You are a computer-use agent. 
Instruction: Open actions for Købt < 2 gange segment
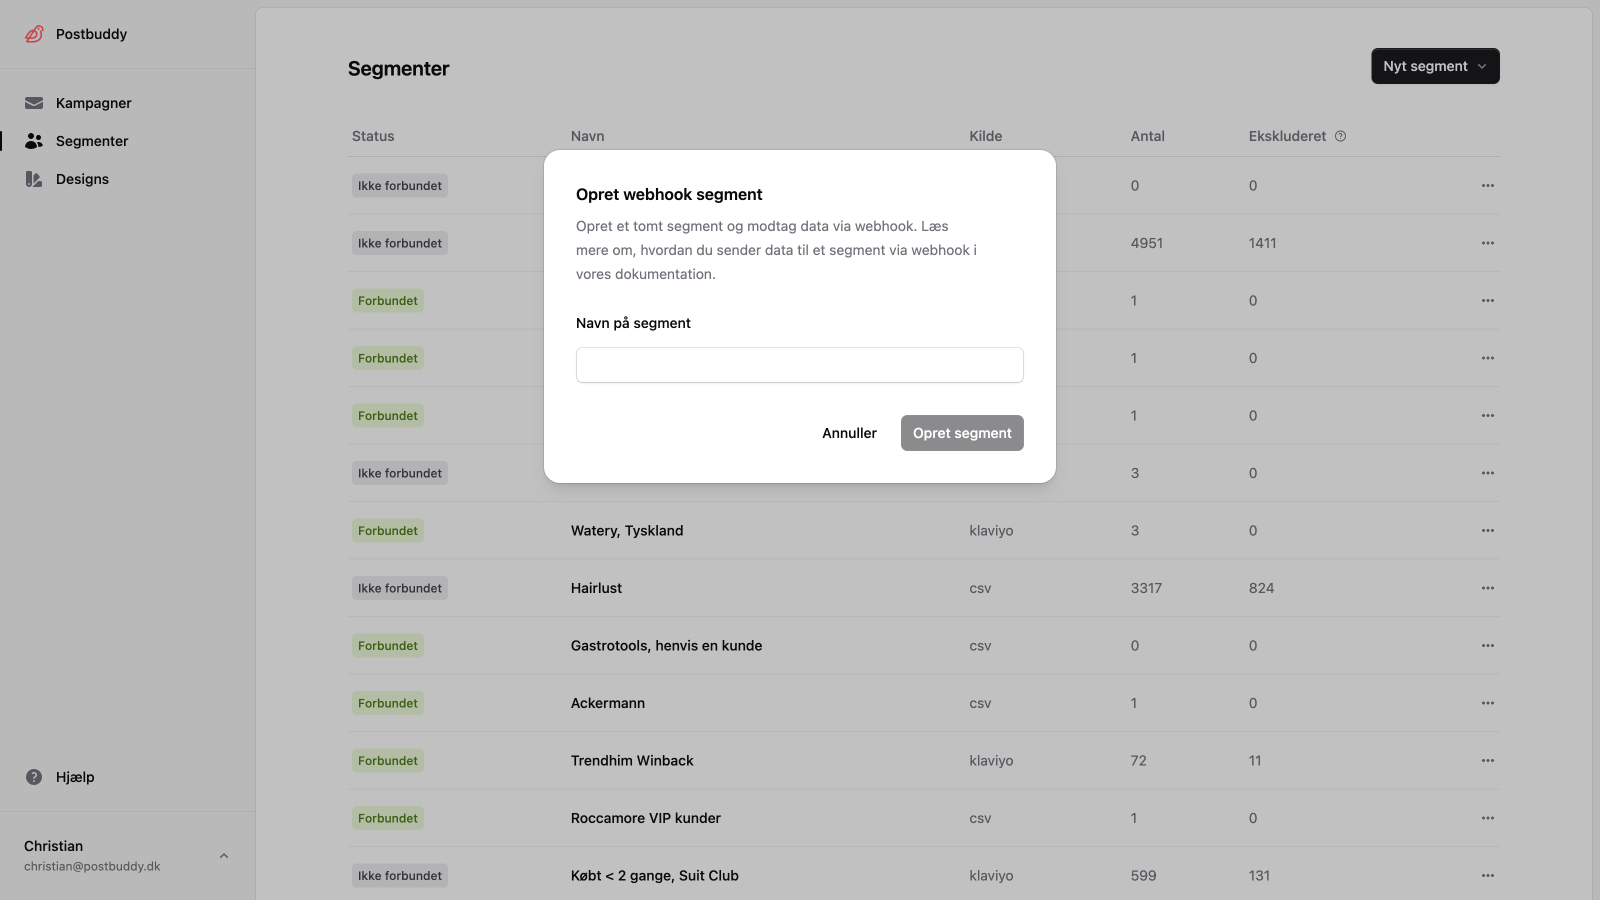pos(1487,875)
